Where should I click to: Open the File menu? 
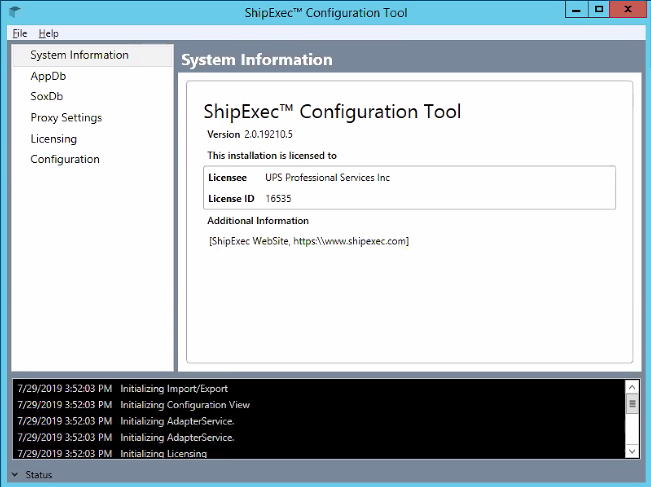[20, 33]
